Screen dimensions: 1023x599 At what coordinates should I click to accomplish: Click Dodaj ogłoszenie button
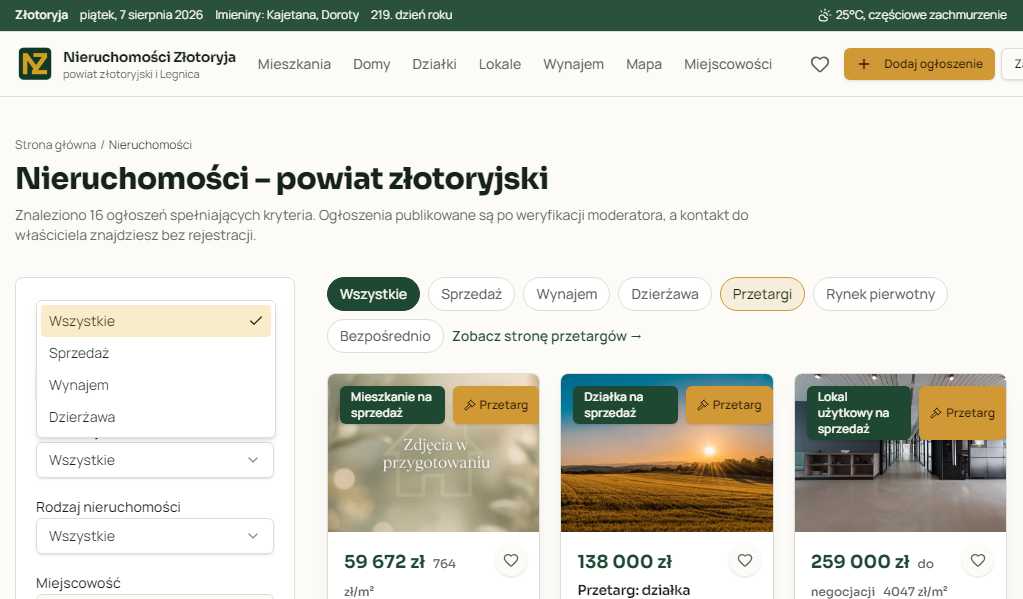(919, 64)
